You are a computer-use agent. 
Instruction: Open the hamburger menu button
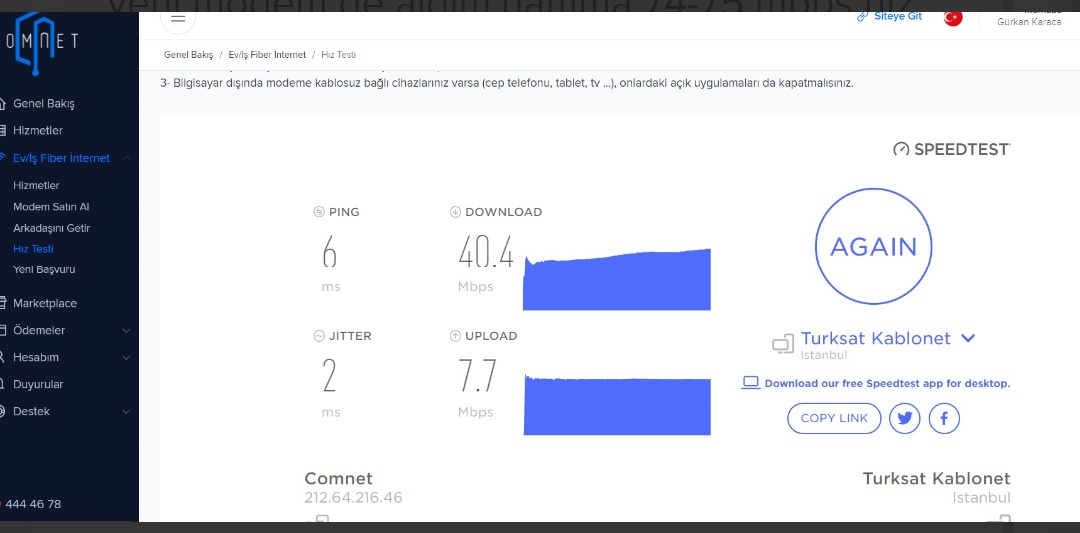coord(178,19)
